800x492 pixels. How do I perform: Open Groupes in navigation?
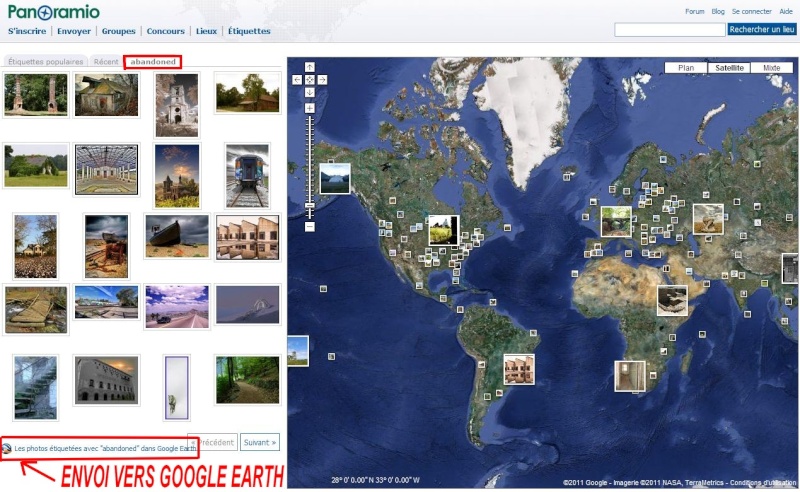[118, 31]
